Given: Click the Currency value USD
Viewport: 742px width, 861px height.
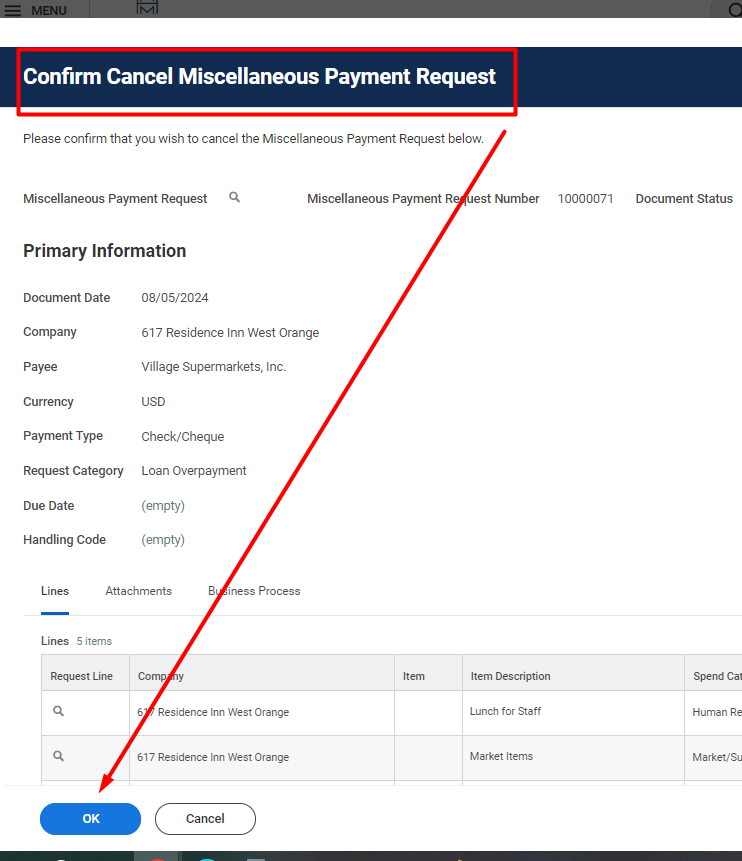Looking at the screenshot, I should click(x=153, y=402).
